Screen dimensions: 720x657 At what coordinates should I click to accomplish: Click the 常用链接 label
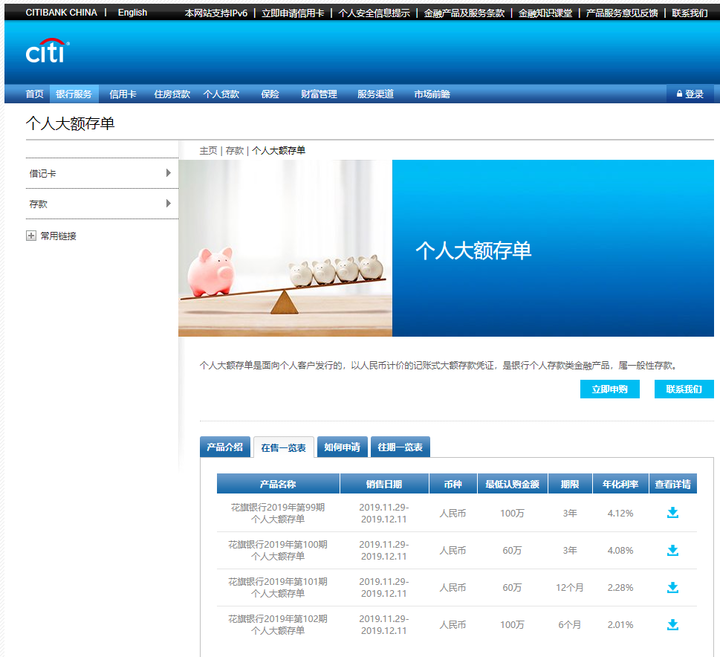click(x=58, y=236)
